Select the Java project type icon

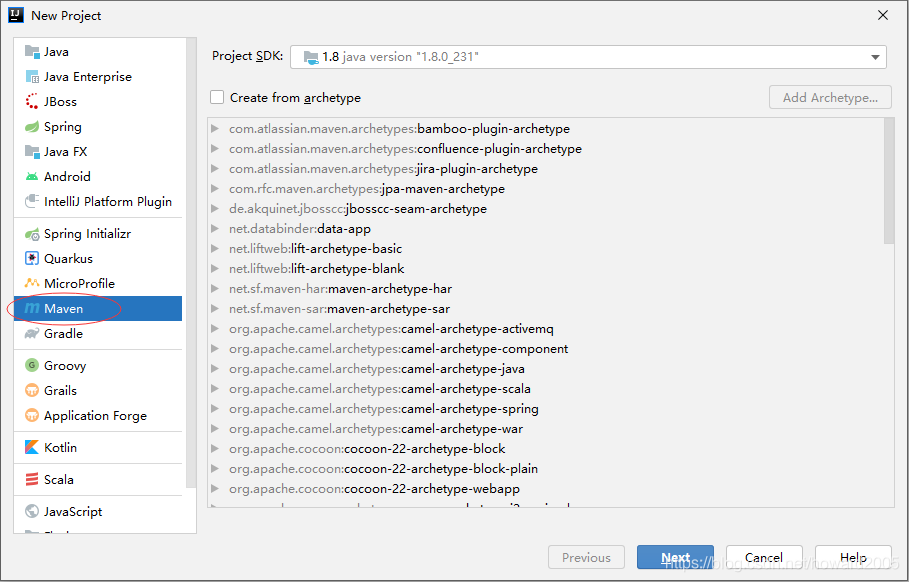click(x=32, y=52)
